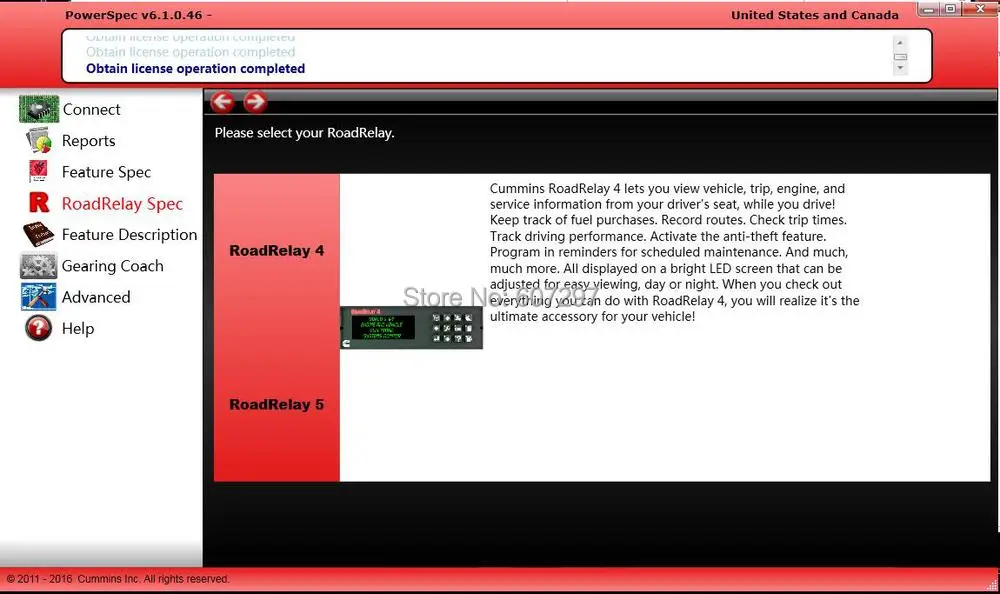Click the 'United States and Canada' label
Image resolution: width=1000 pixels, height=594 pixels.
(814, 15)
